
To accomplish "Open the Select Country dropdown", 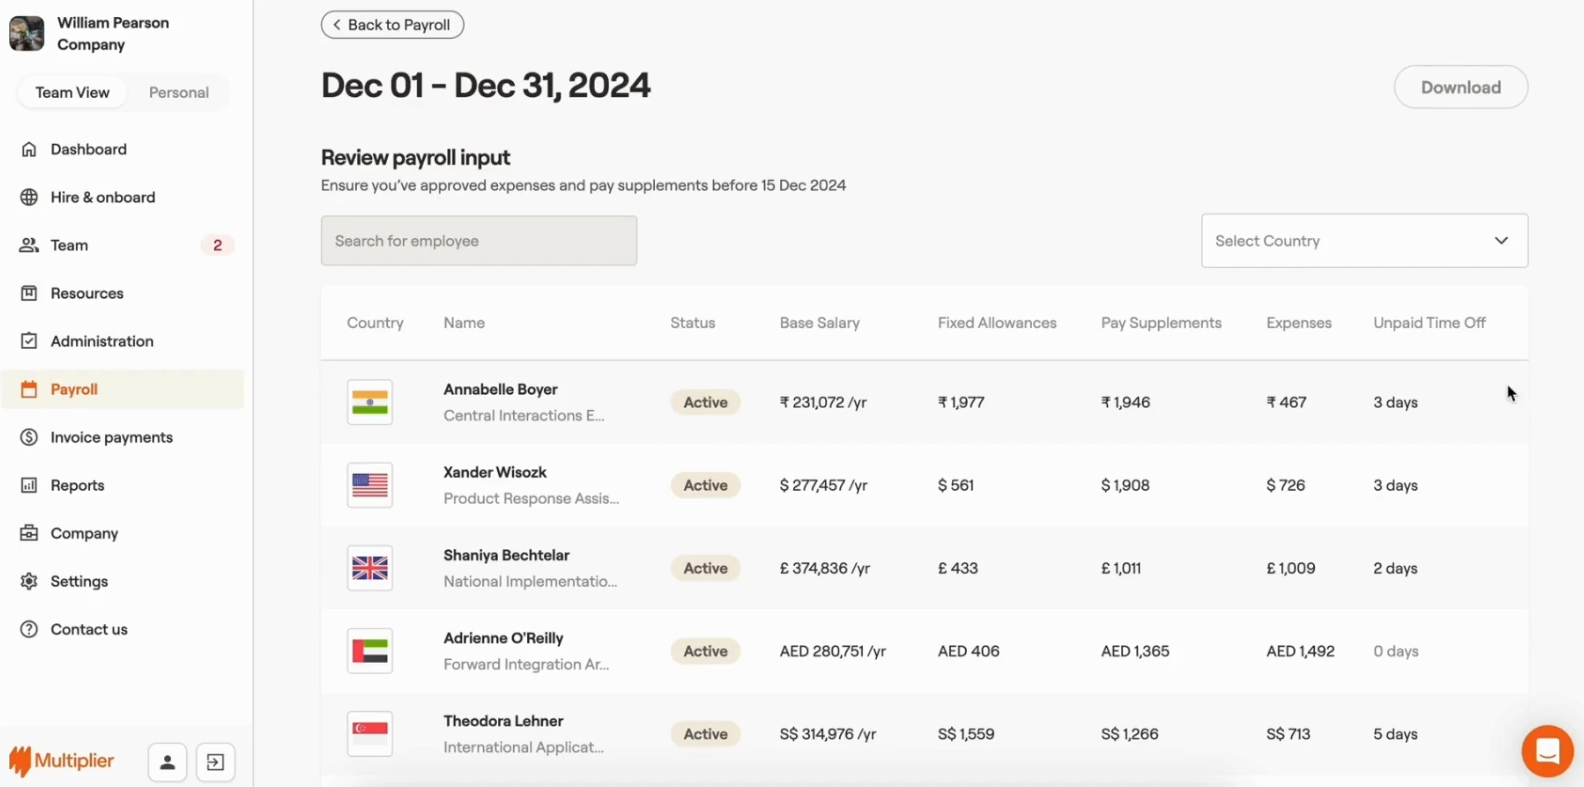I will 1364,241.
